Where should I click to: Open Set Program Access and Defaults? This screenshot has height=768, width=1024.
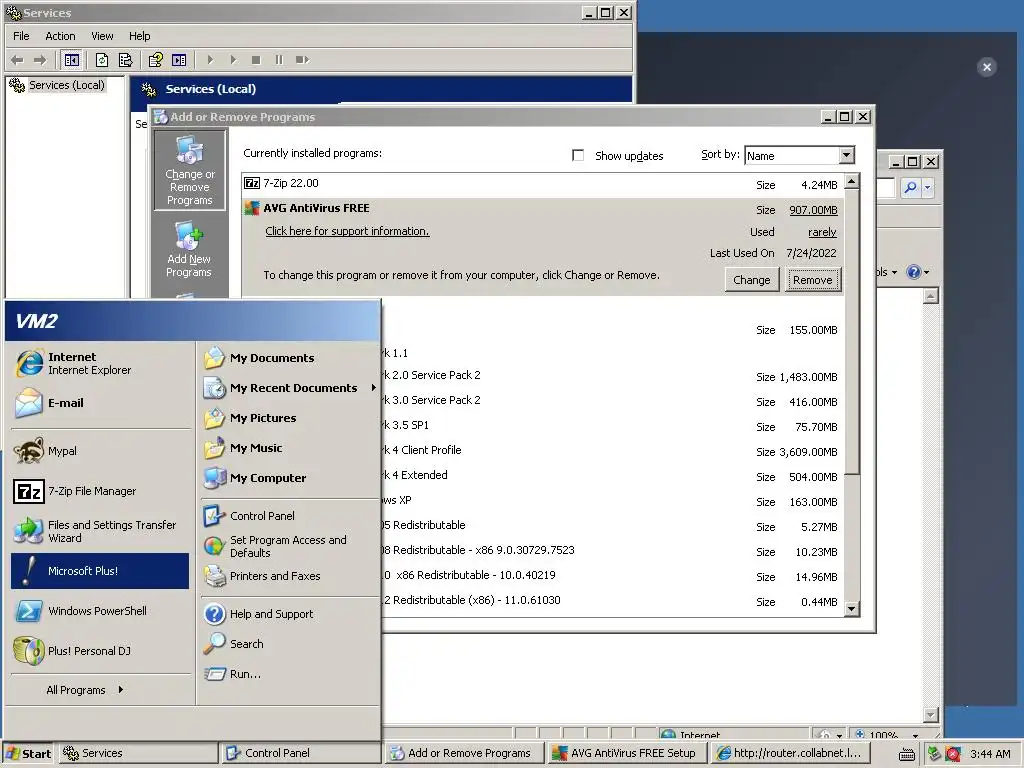pyautogui.click(x=289, y=546)
